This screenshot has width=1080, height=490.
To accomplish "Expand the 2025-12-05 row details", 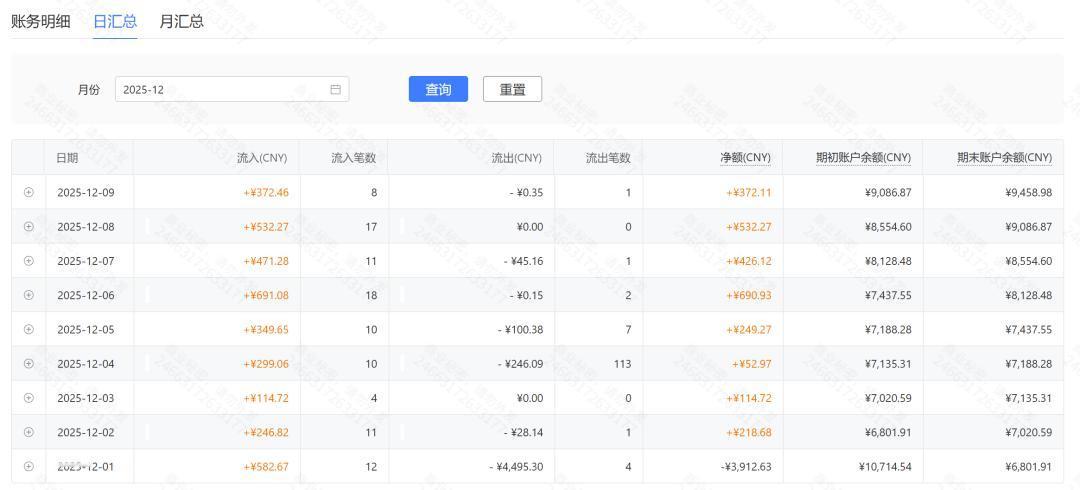I will coord(28,329).
